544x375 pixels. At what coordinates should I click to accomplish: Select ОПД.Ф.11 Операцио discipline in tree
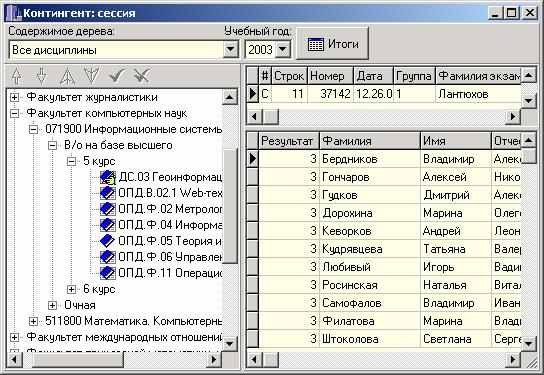click(x=170, y=273)
